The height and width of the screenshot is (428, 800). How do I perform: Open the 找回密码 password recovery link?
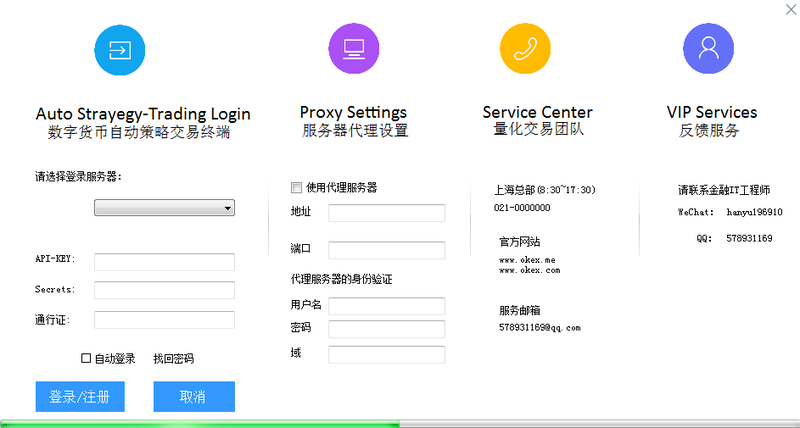pos(173,359)
